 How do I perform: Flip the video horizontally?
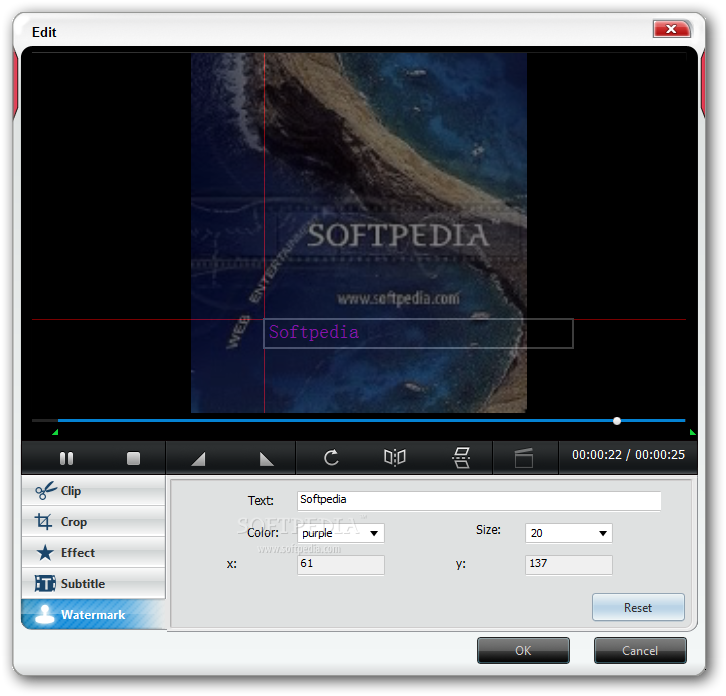395,458
